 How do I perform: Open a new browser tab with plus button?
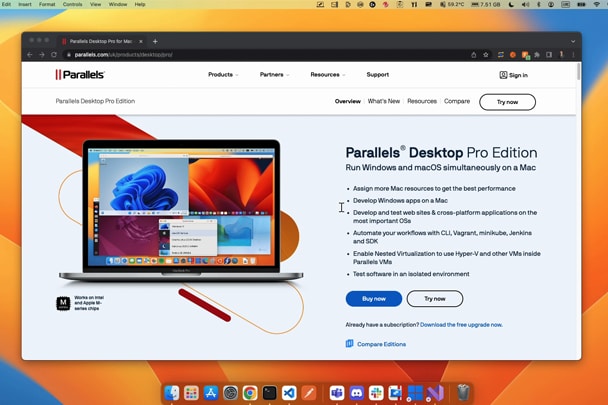(155, 41)
